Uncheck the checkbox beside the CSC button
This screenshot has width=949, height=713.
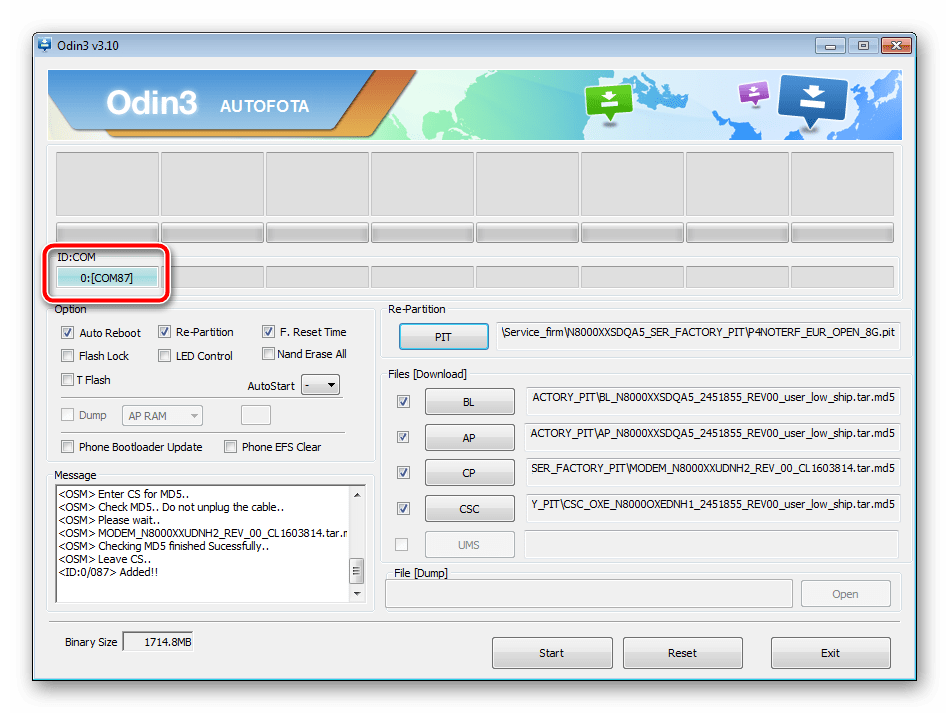click(x=403, y=508)
